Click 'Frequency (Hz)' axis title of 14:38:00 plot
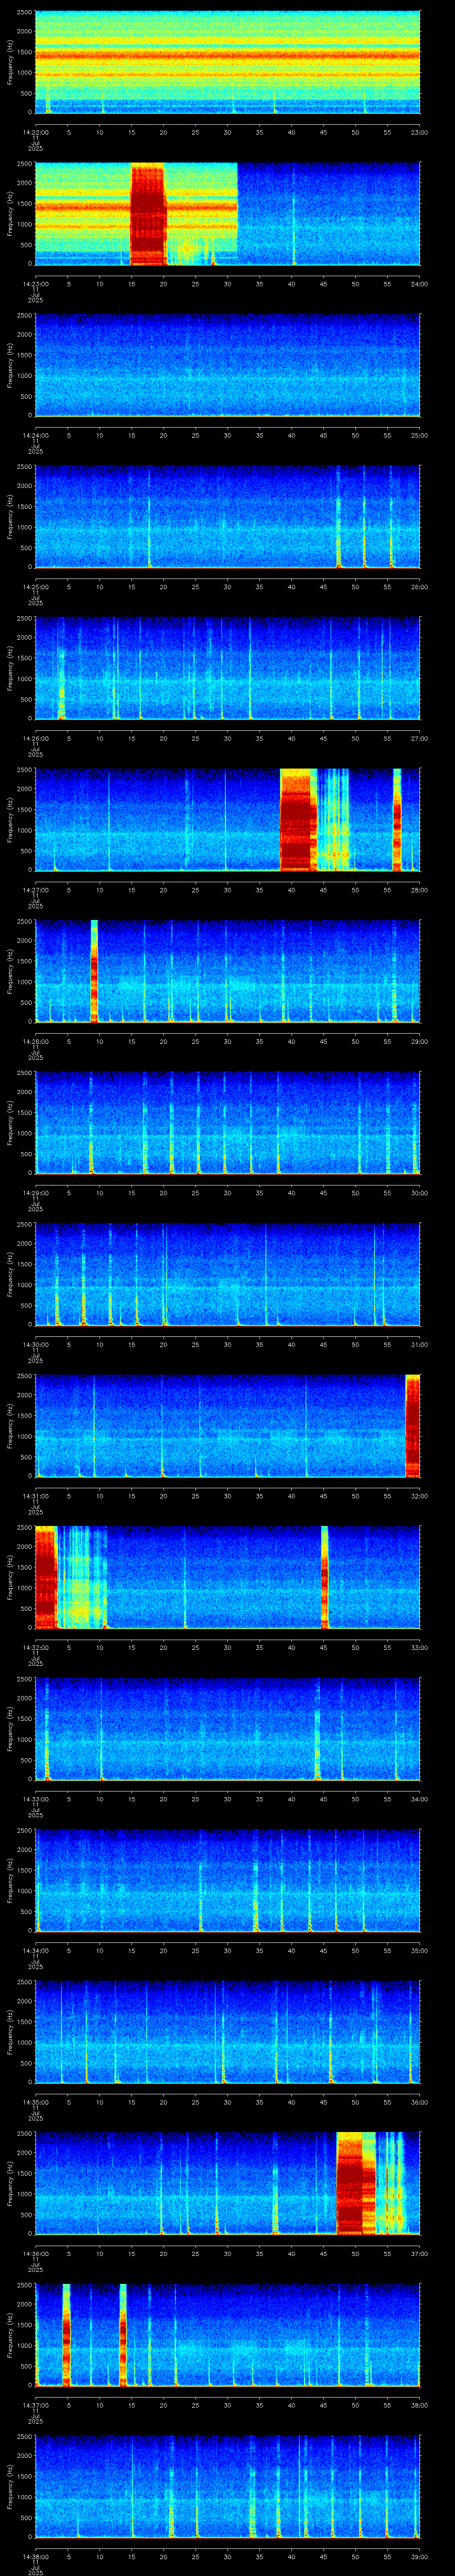 pos(10,2486)
